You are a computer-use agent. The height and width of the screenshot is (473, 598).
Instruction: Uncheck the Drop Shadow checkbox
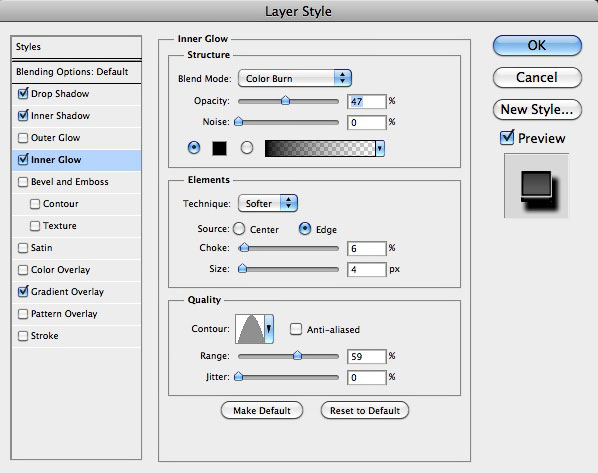[x=23, y=93]
